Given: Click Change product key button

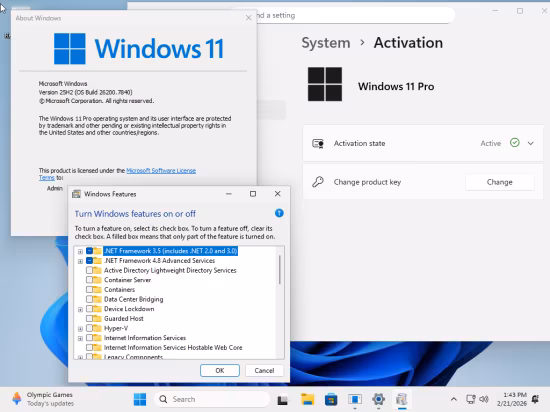Looking at the screenshot, I should click(499, 182).
